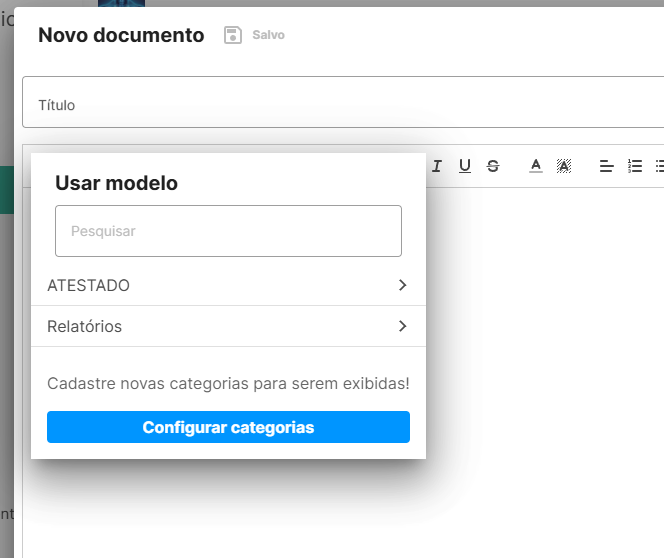Focus the Pesquisar search field
Image resolution: width=664 pixels, height=558 pixels.
click(228, 231)
